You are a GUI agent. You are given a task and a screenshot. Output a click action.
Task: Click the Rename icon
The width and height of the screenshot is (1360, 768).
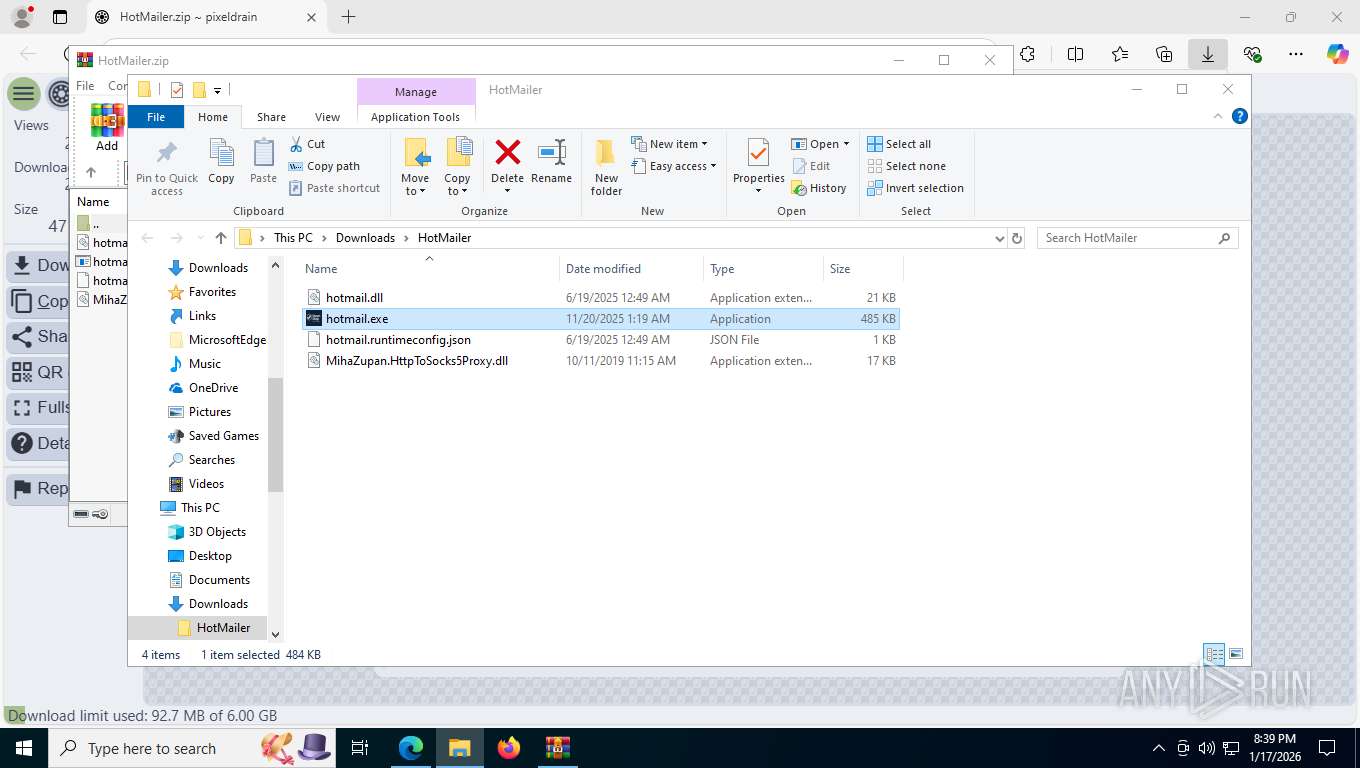pos(552,153)
